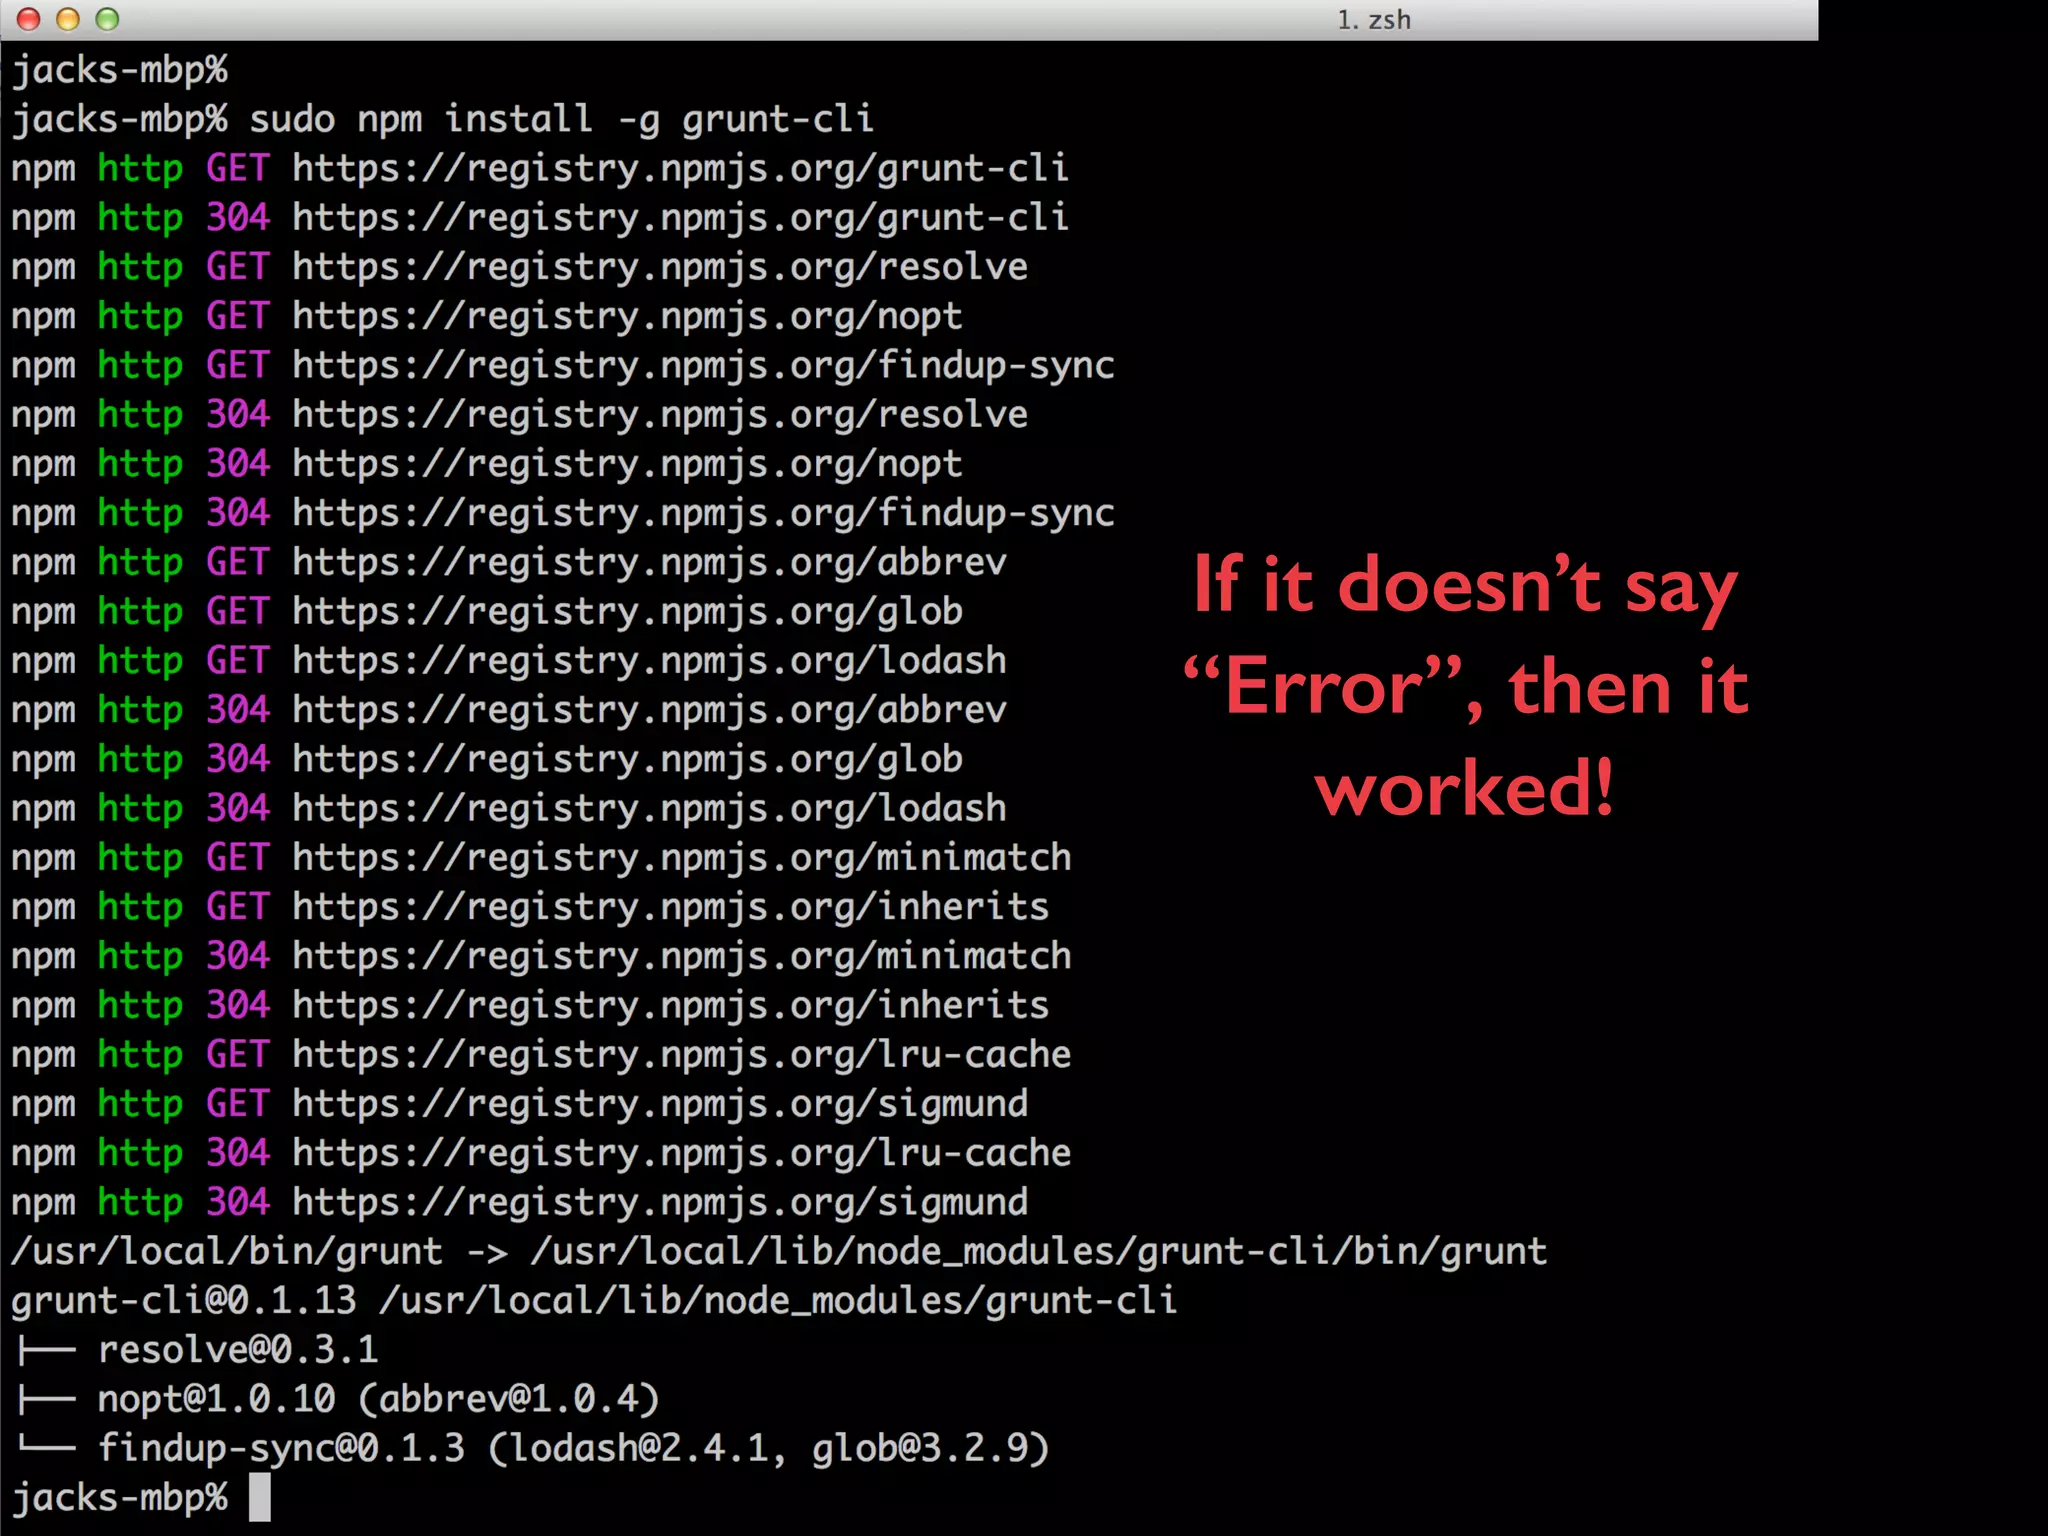Click the "nopt@1.0.10 (abbrev@1.0.4)" dependency row

[339, 1399]
